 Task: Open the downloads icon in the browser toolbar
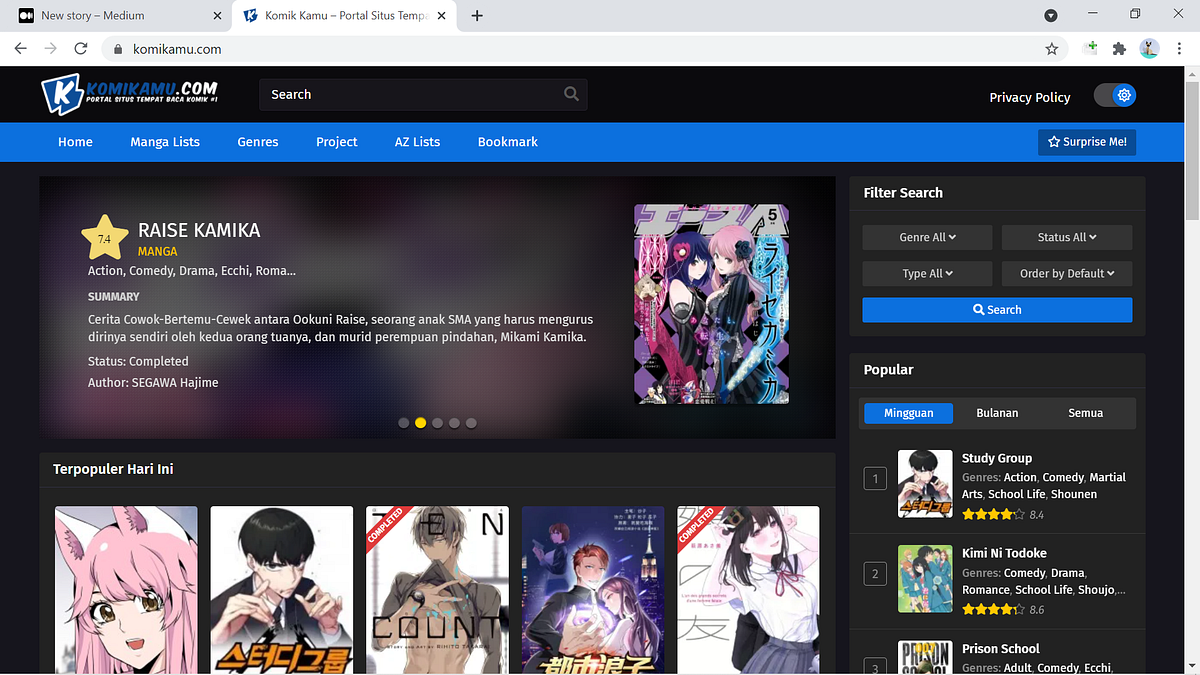point(1050,15)
